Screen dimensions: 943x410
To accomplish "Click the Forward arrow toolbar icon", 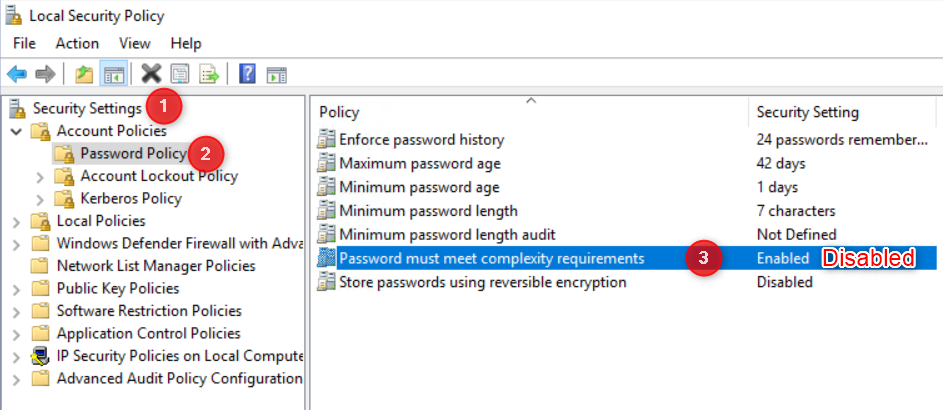I will click(44, 74).
